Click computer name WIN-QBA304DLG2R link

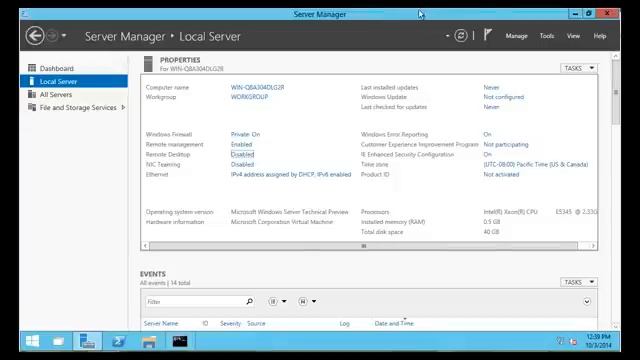tap(257, 87)
